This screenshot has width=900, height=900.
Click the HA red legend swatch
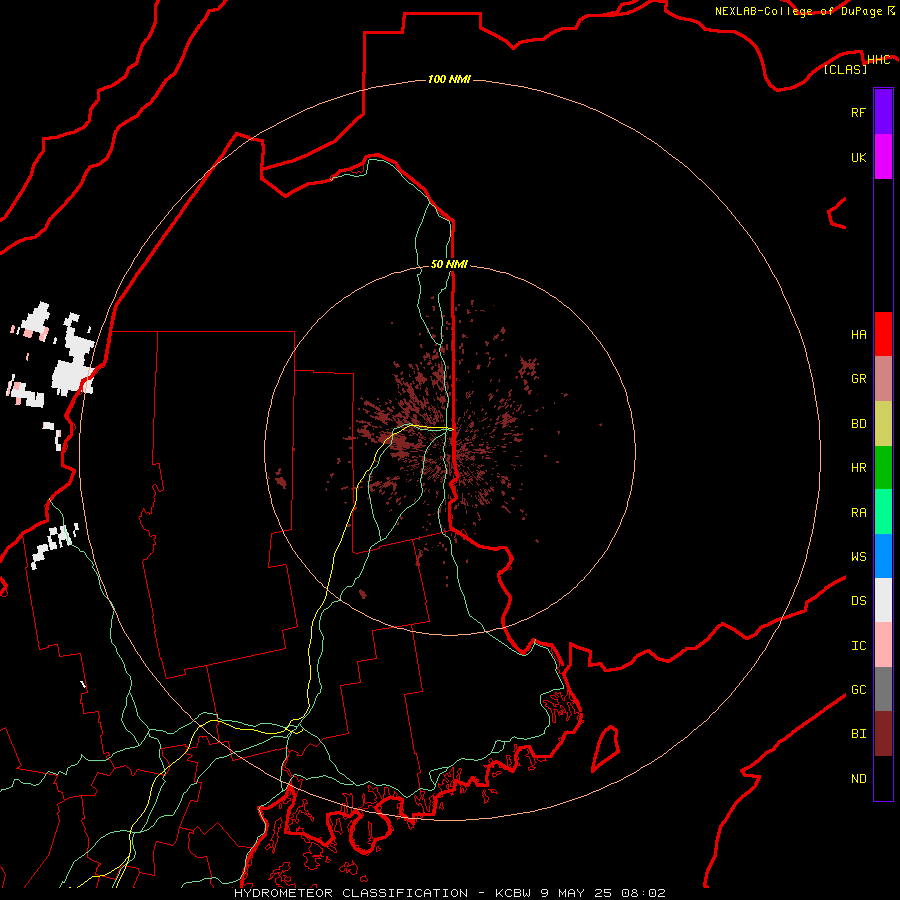[883, 334]
